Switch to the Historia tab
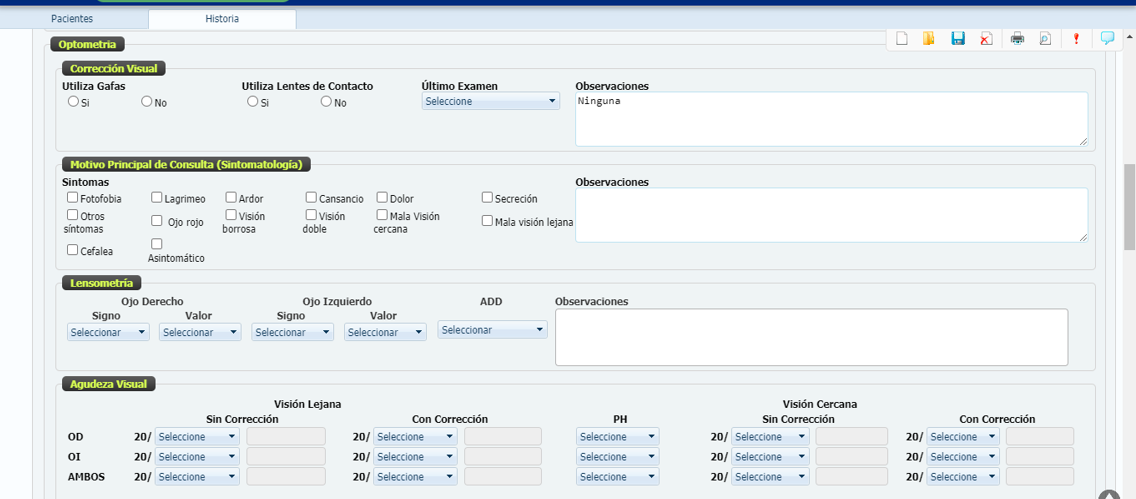Image resolution: width=1136 pixels, height=499 pixels. 222,19
